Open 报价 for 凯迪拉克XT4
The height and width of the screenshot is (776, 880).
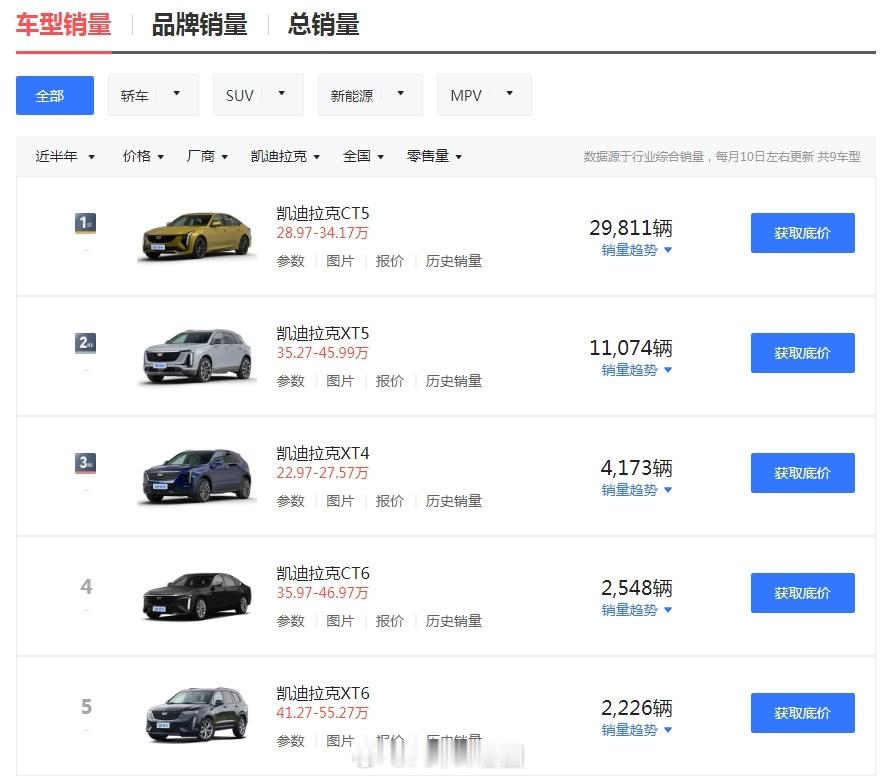[x=389, y=501]
